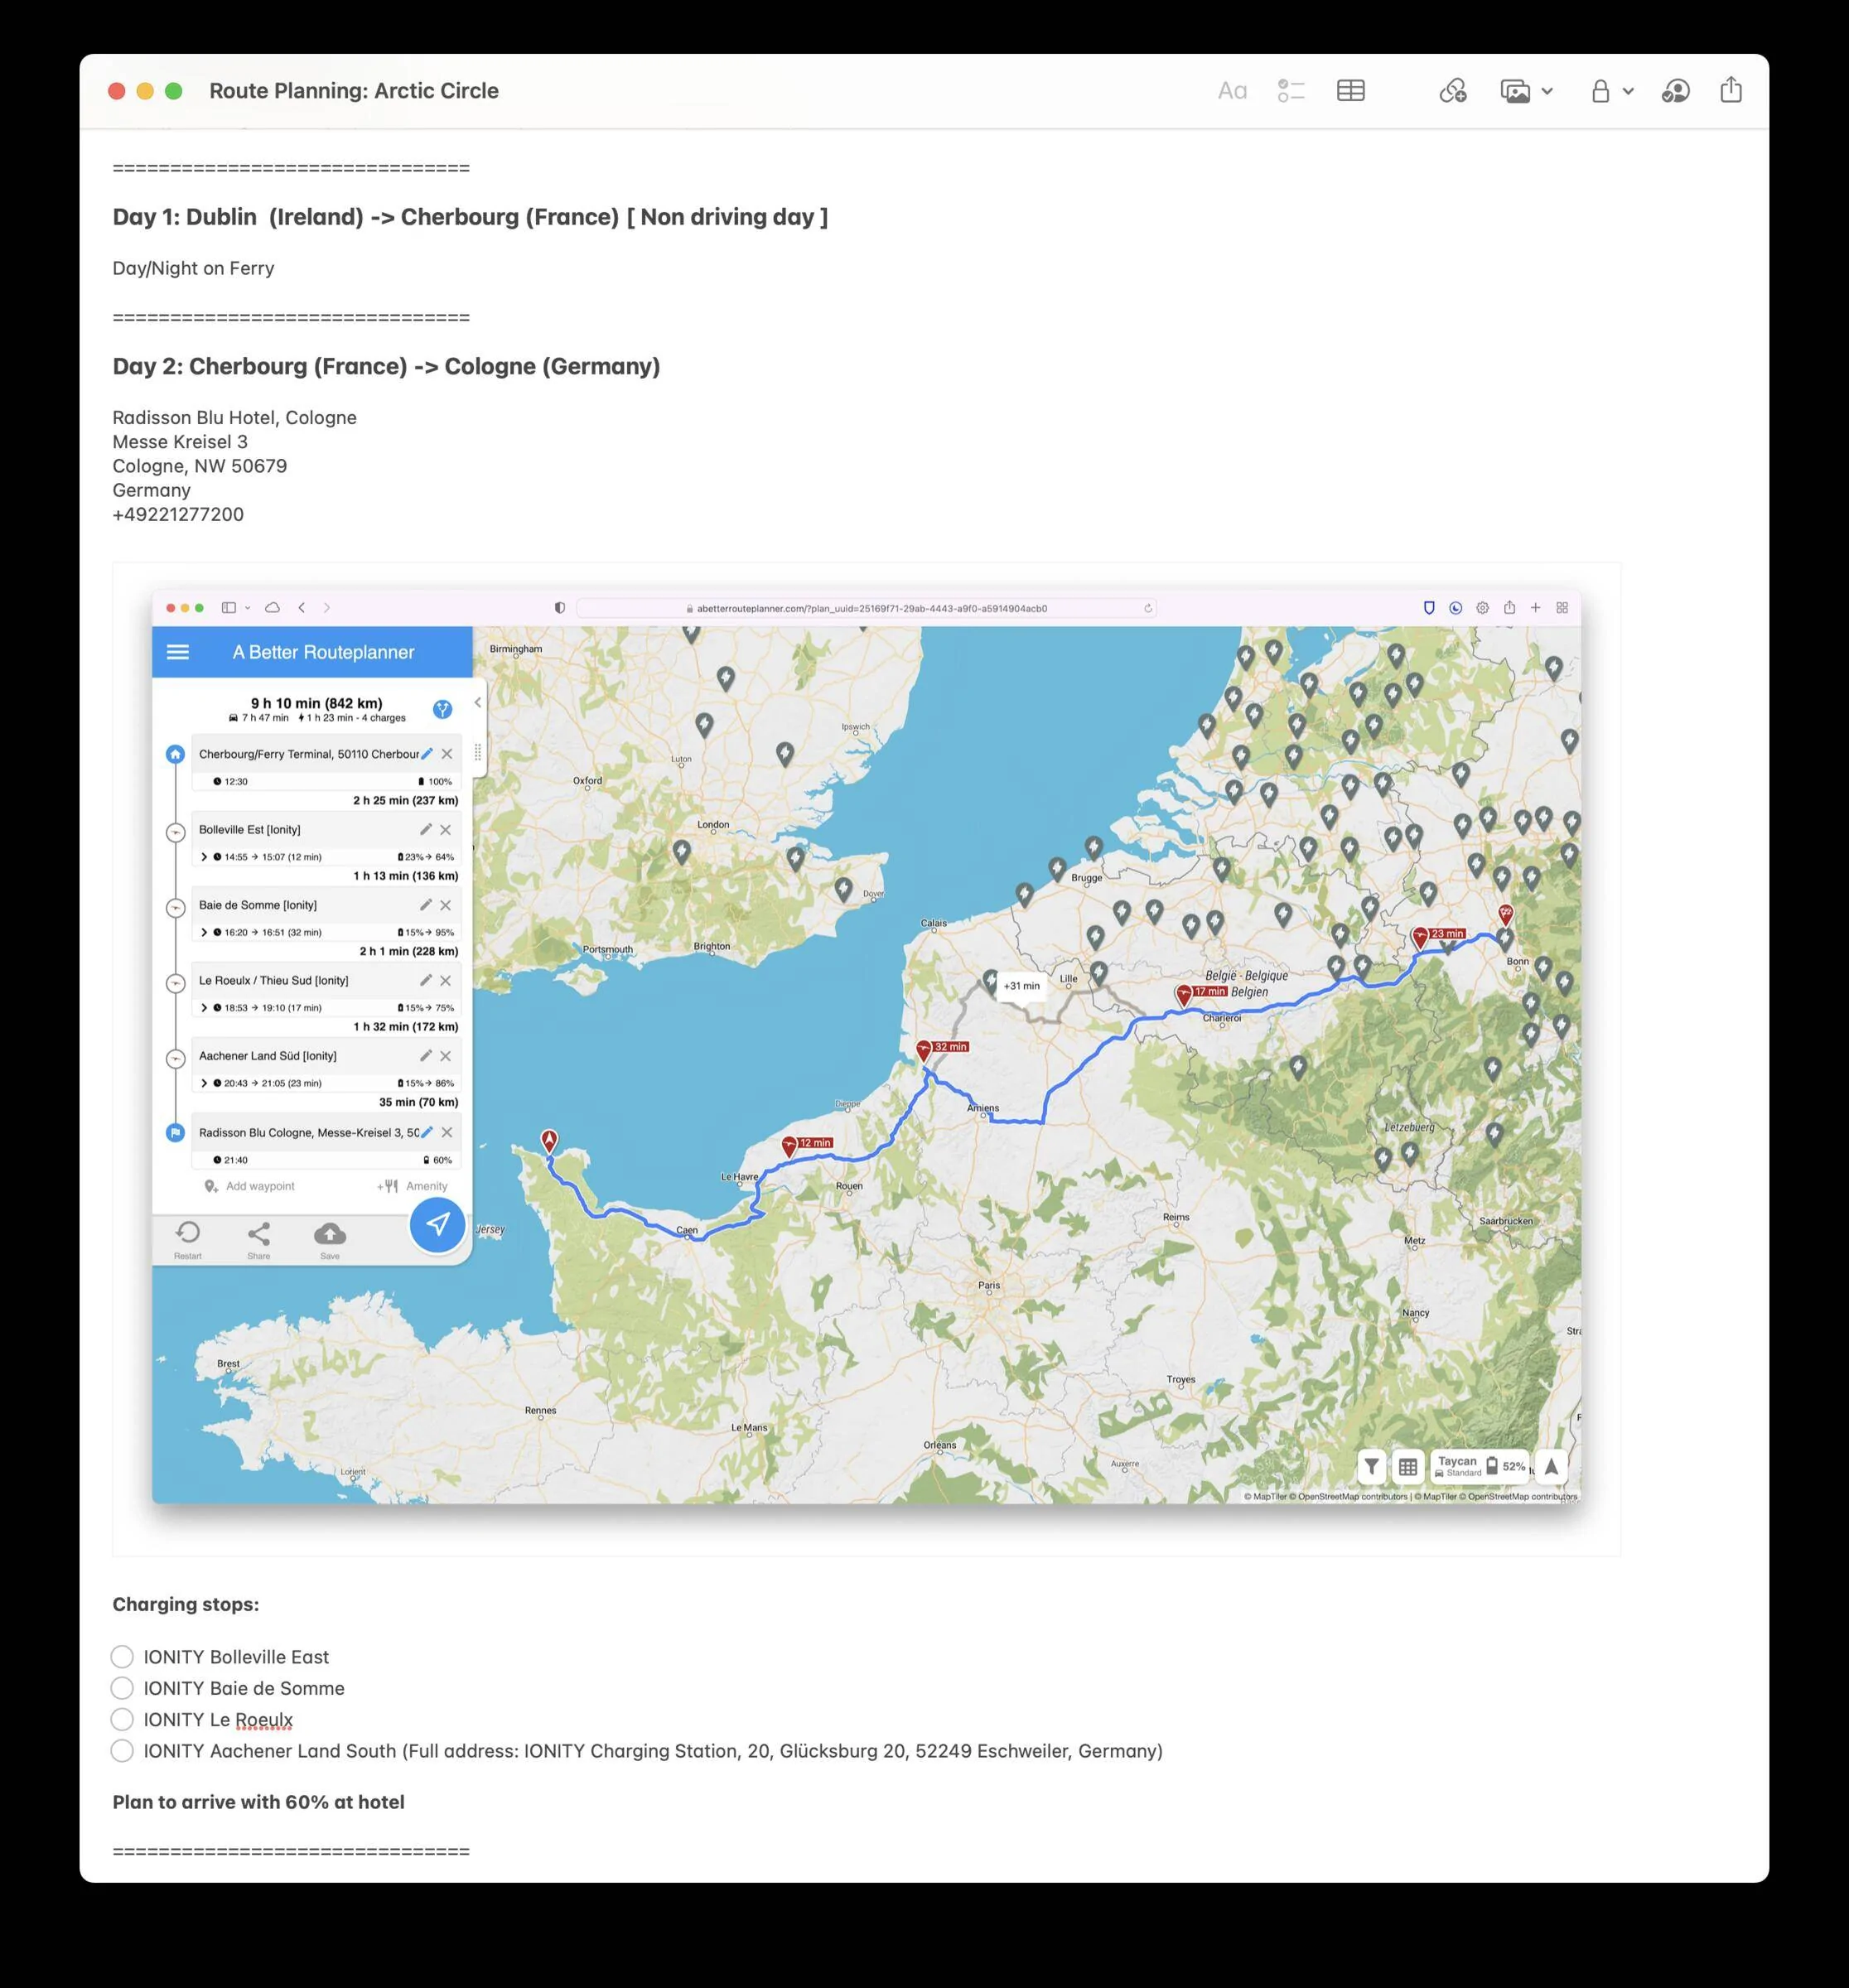
Task: Edit the Baie de Somme [Ionity] stop
Action: (x=426, y=905)
